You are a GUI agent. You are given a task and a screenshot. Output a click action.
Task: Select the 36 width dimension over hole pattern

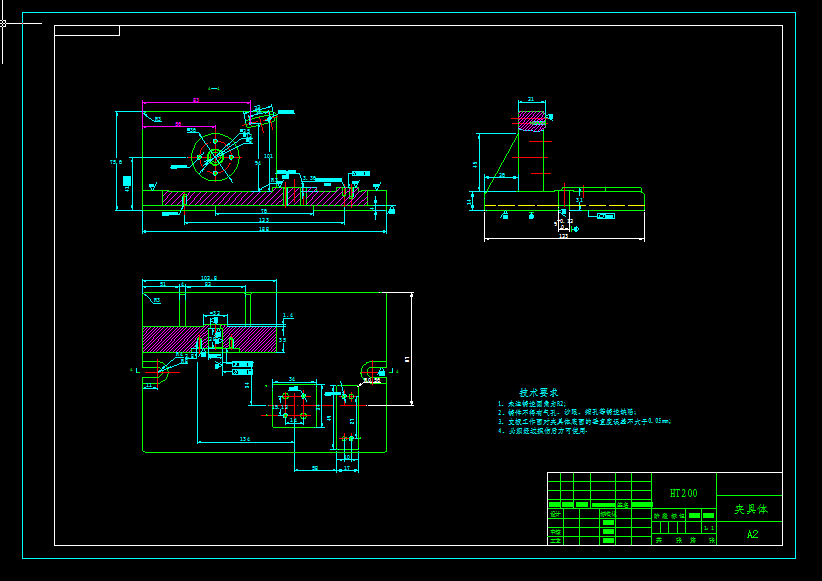coord(292,379)
